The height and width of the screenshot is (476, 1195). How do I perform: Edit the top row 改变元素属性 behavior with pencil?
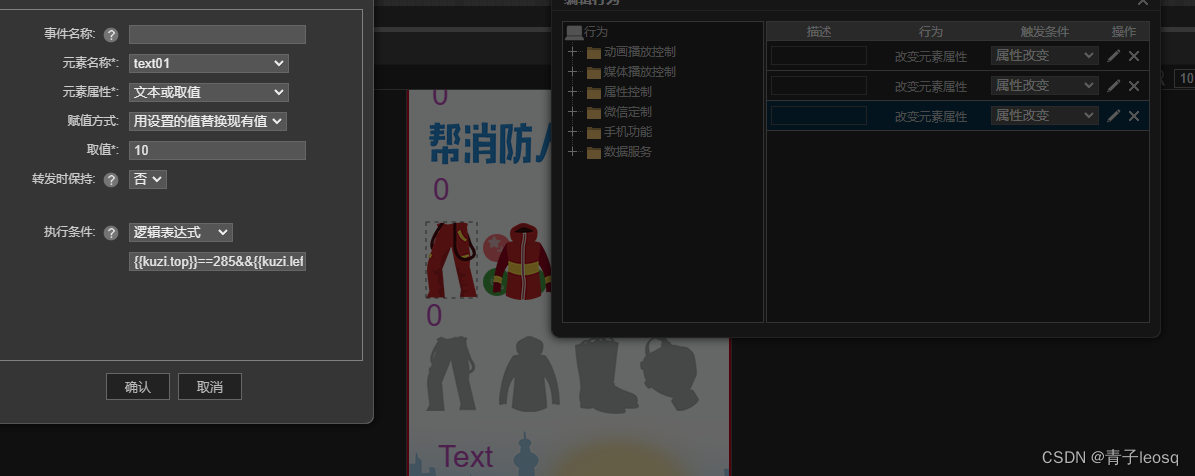(1113, 56)
